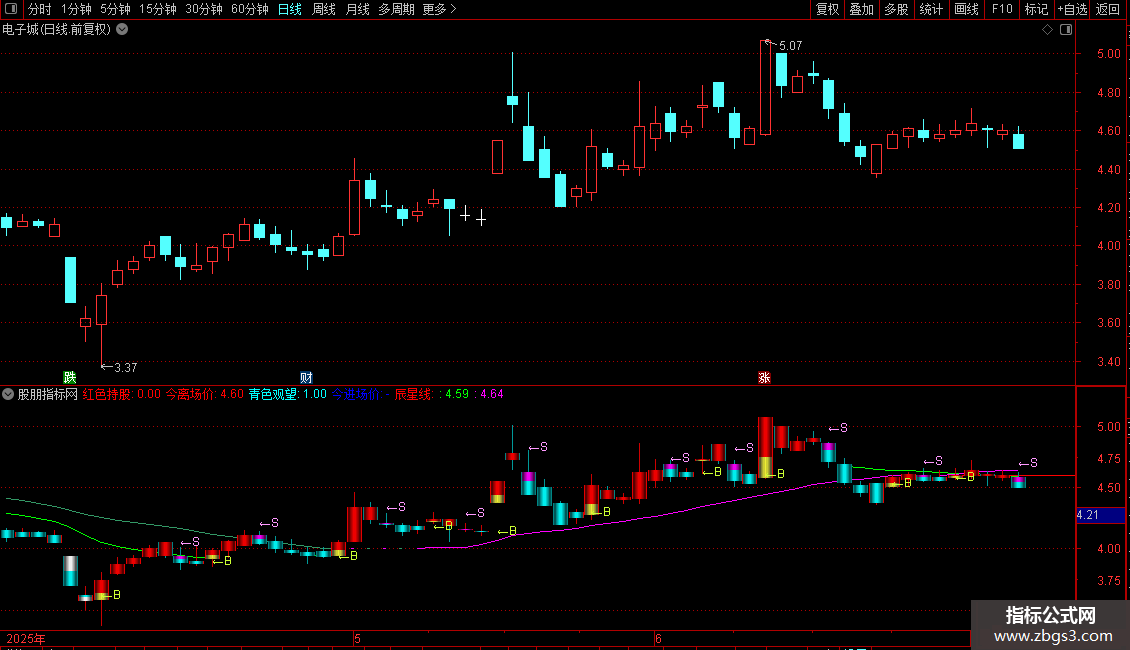Click the 辰星线 indicator label
The width and height of the screenshot is (1130, 650).
414,394
